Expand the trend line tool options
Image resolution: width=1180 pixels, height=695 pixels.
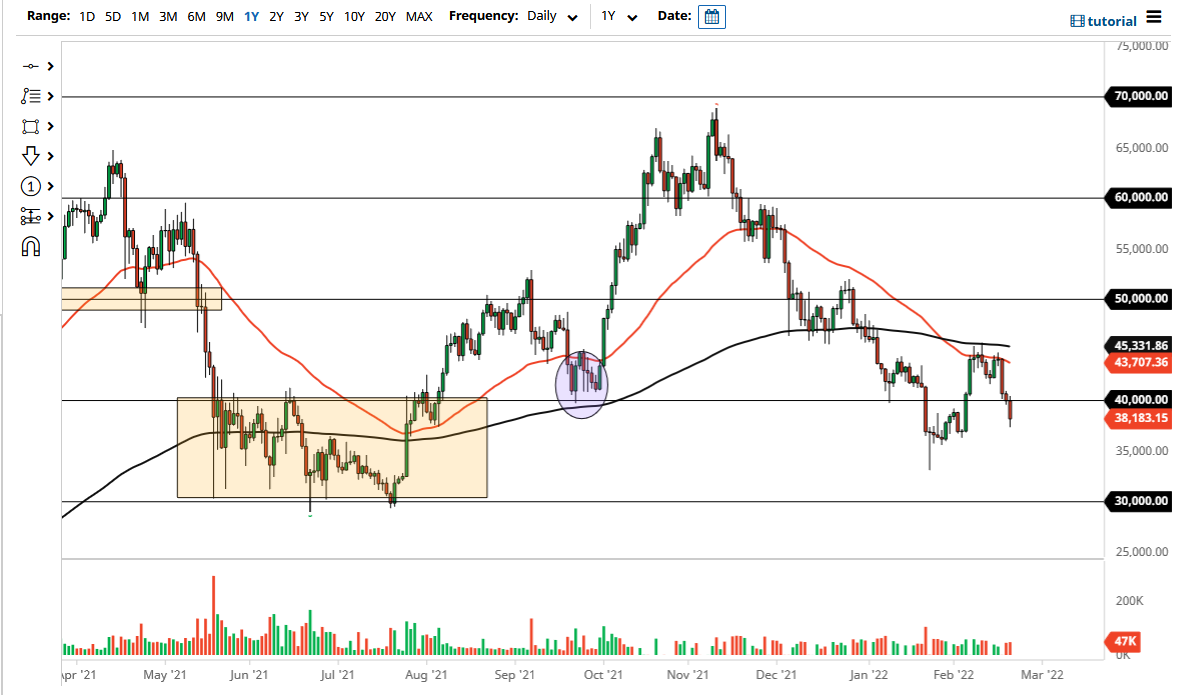click(48, 66)
